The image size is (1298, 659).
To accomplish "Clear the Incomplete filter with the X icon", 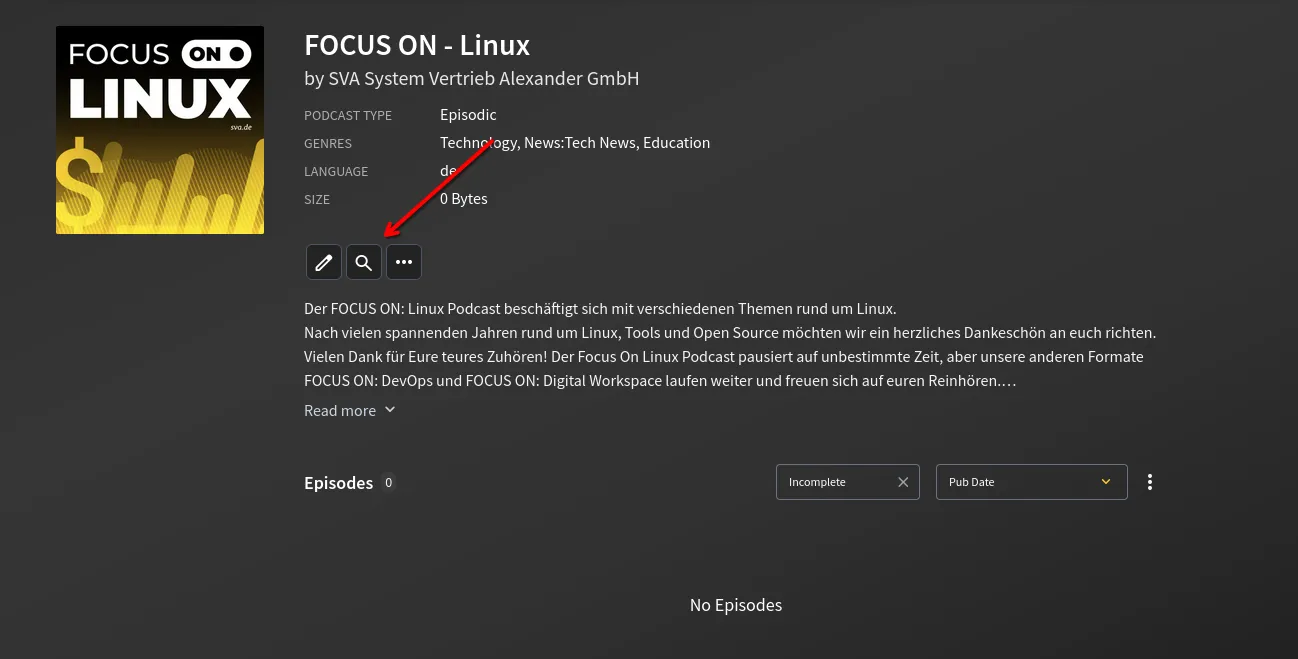I will coord(903,482).
